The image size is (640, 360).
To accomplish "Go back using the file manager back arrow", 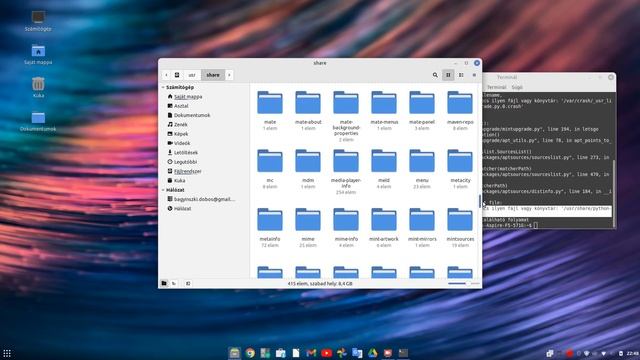I will coord(167,75).
